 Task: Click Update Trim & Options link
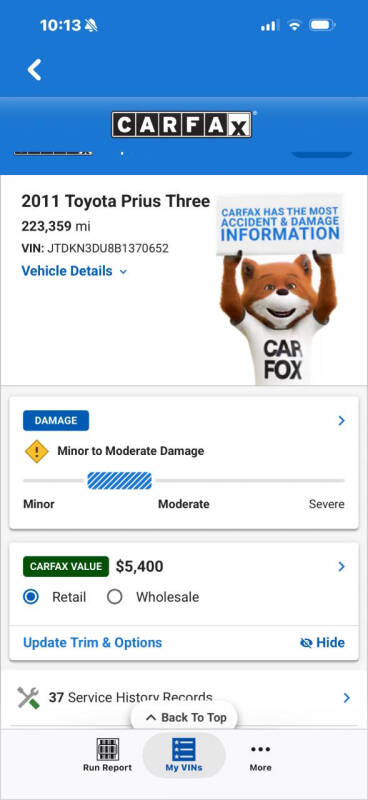pos(92,643)
